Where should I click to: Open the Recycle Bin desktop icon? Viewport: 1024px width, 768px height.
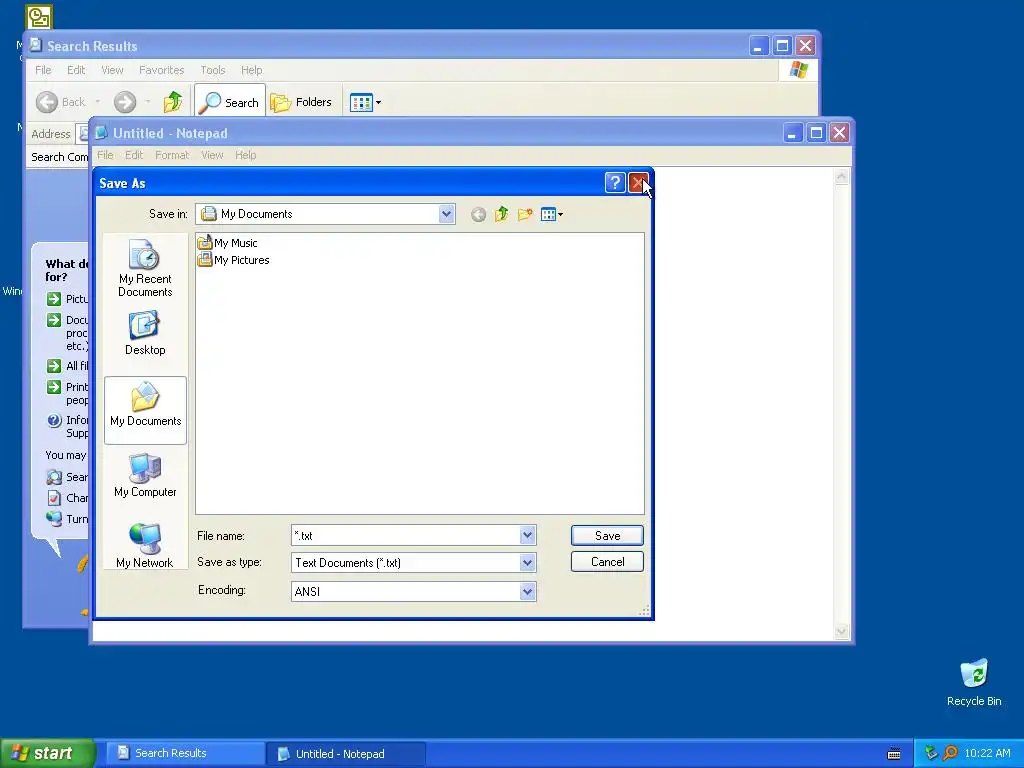pyautogui.click(x=974, y=682)
